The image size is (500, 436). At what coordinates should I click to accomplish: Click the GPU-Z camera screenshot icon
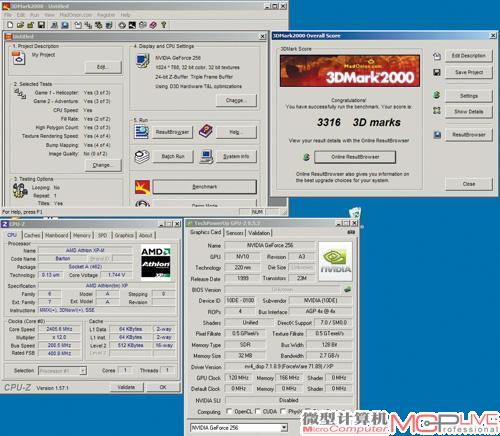(x=351, y=232)
